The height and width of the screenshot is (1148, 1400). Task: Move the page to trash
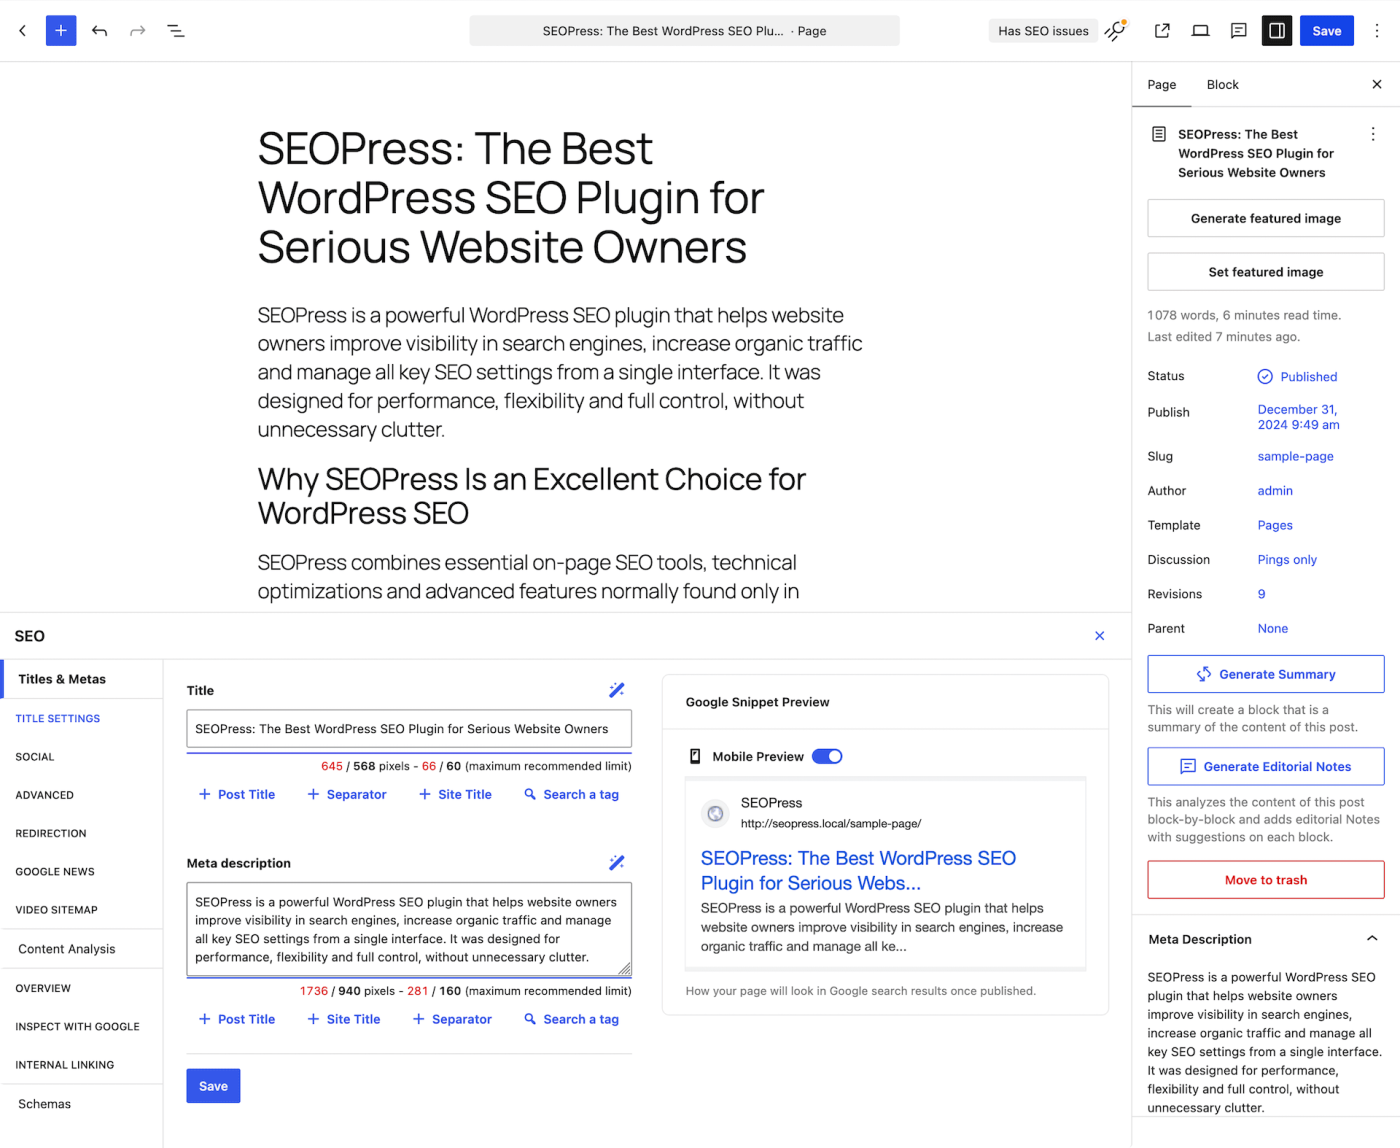[x=1266, y=880]
